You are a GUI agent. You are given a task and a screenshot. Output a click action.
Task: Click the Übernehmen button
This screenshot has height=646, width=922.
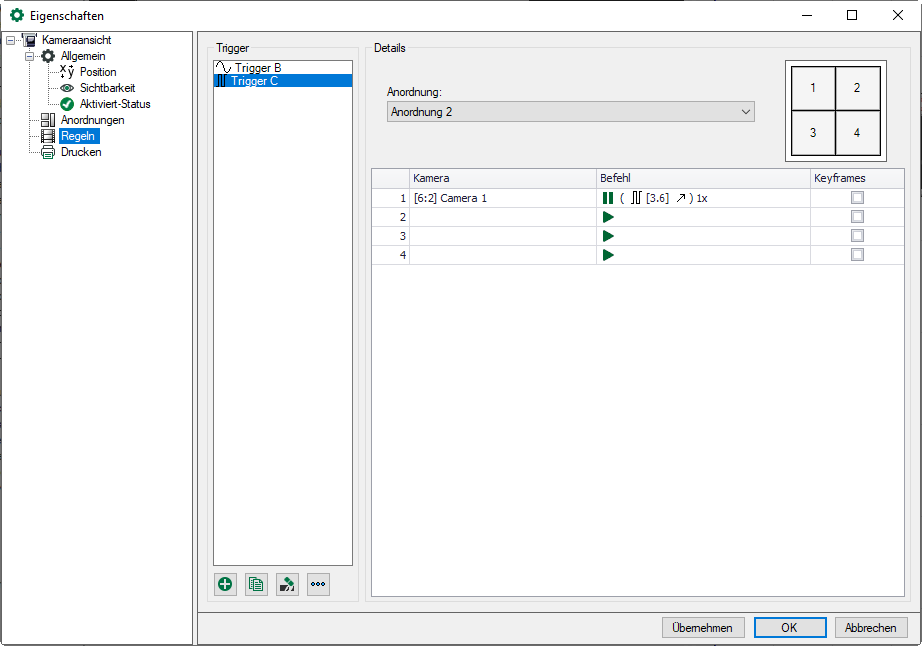click(703, 628)
